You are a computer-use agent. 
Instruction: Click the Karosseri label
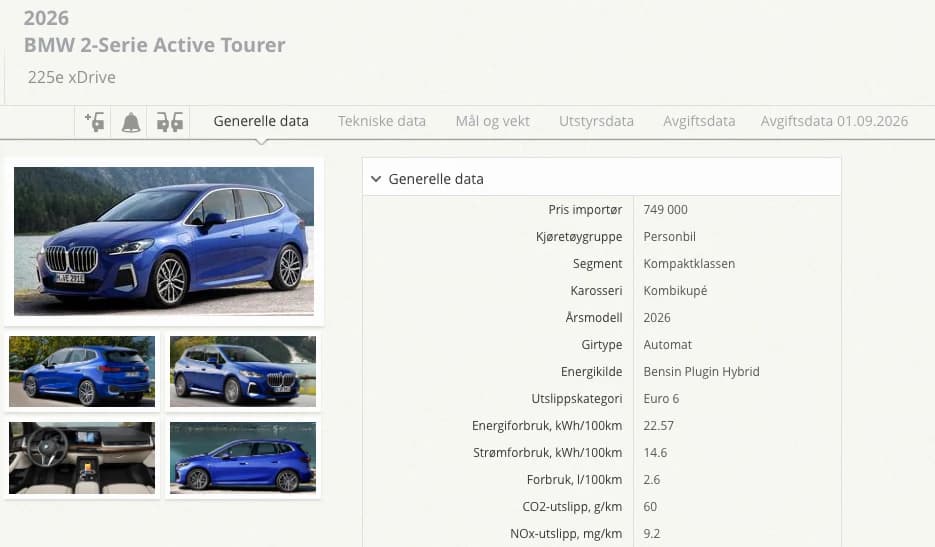pos(596,291)
